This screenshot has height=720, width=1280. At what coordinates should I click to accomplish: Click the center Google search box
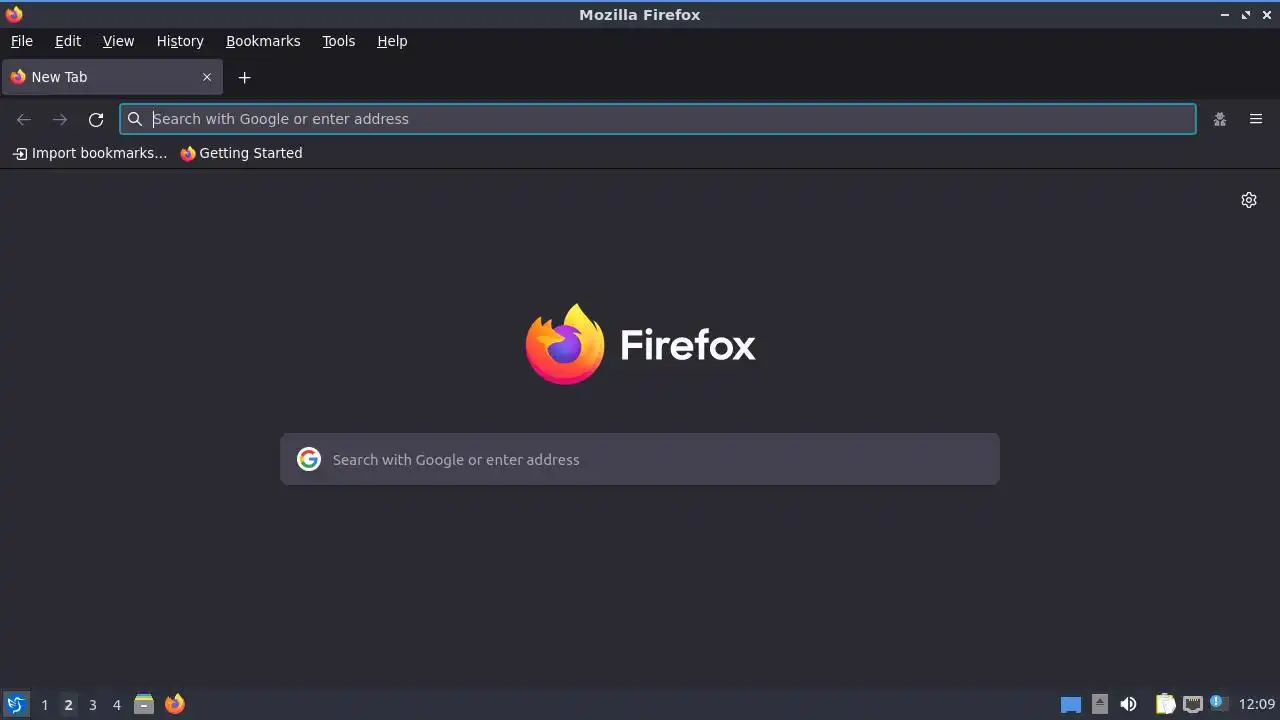[640, 459]
